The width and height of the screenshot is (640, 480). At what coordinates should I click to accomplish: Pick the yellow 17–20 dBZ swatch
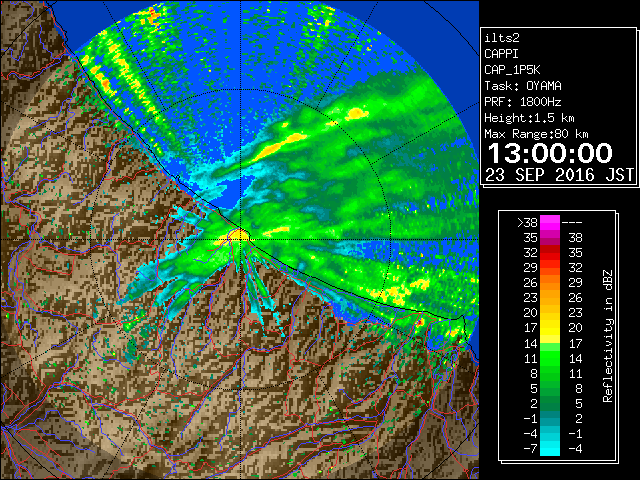tap(550, 328)
